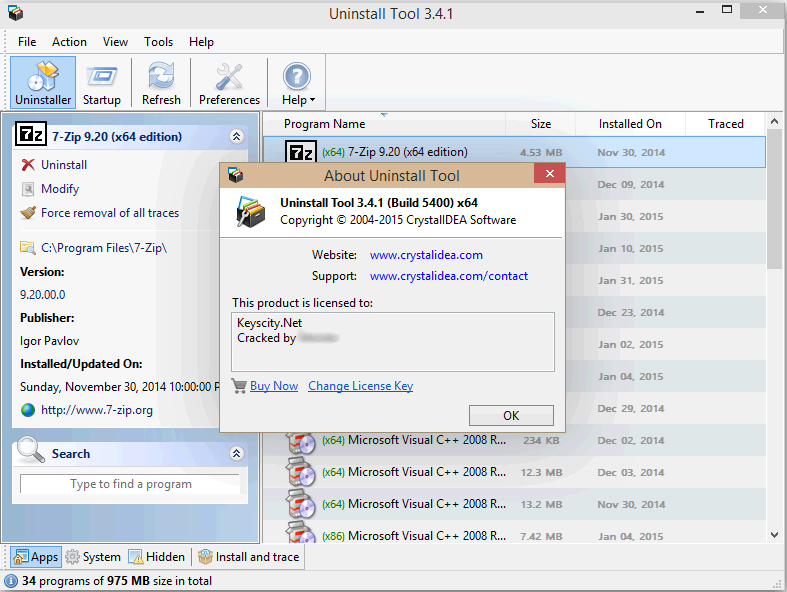Click the Jan 30, 2015 installed date
This screenshot has height=592, width=787.
coord(631,216)
